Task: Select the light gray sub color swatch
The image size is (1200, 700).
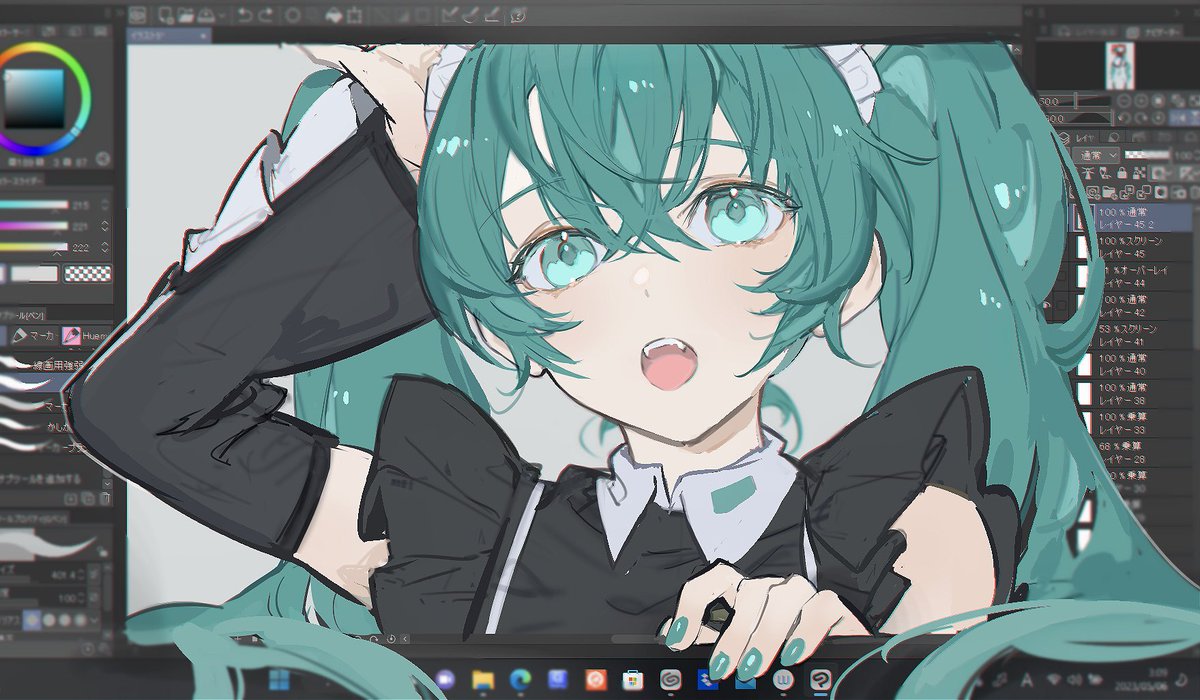Action: (35, 273)
